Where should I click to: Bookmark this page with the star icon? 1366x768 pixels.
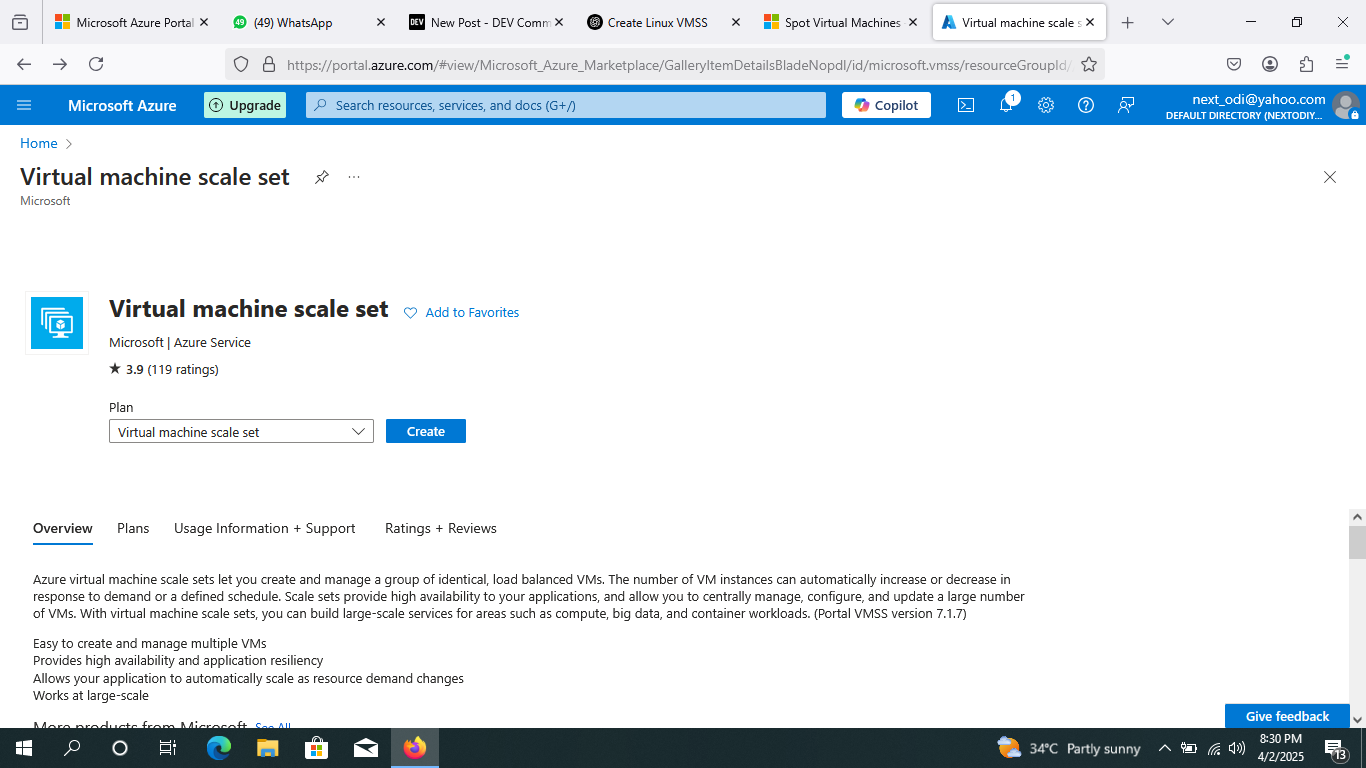coord(1089,64)
